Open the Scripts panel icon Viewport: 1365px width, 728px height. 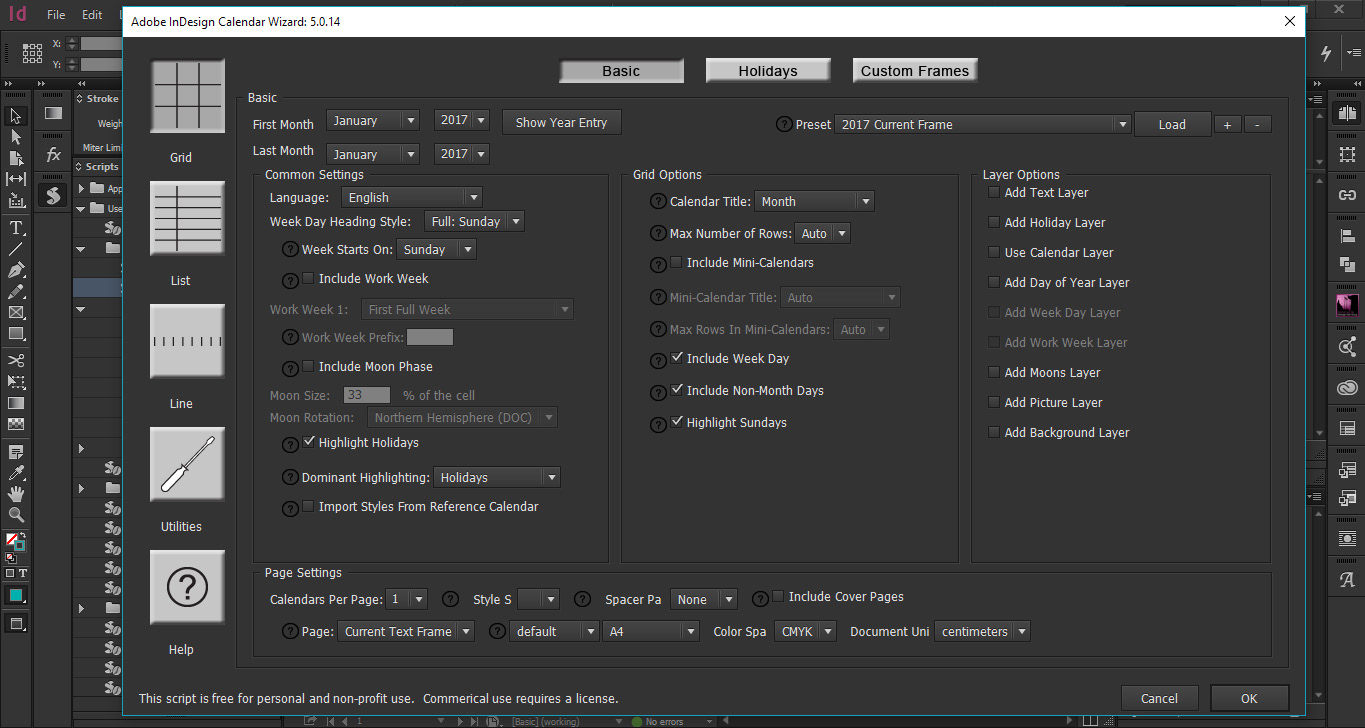coord(53,195)
